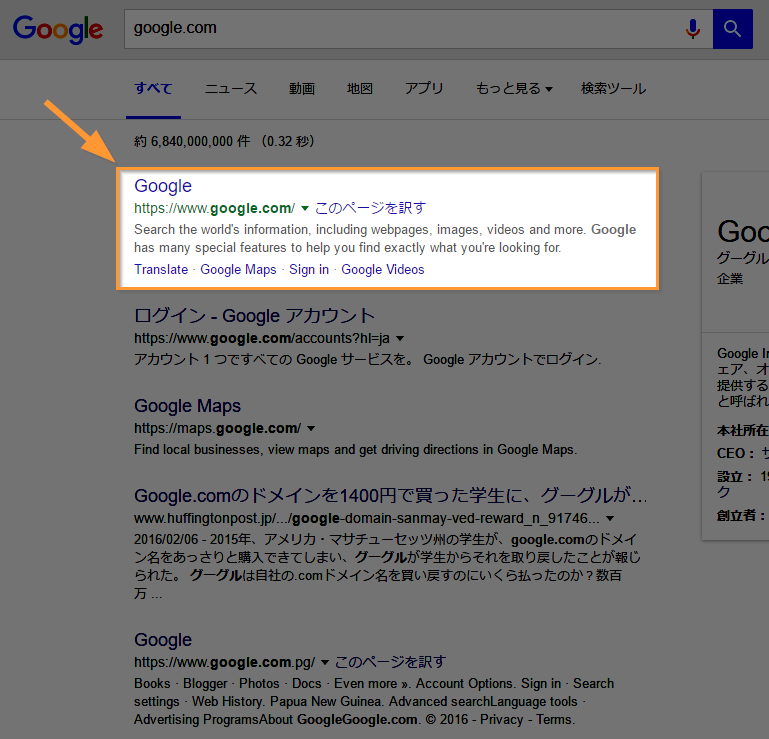
Task: Click the 2016/02/06 article snippet text
Action: pos(387,566)
